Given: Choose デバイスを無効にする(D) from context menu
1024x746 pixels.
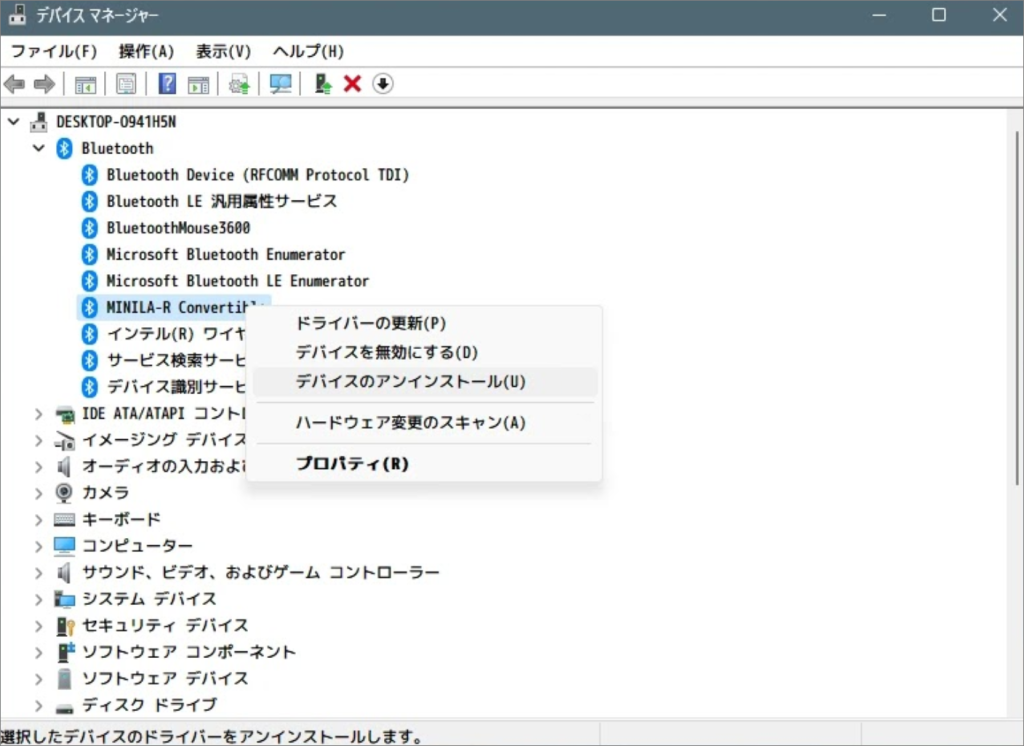Looking at the screenshot, I should (424, 353).
